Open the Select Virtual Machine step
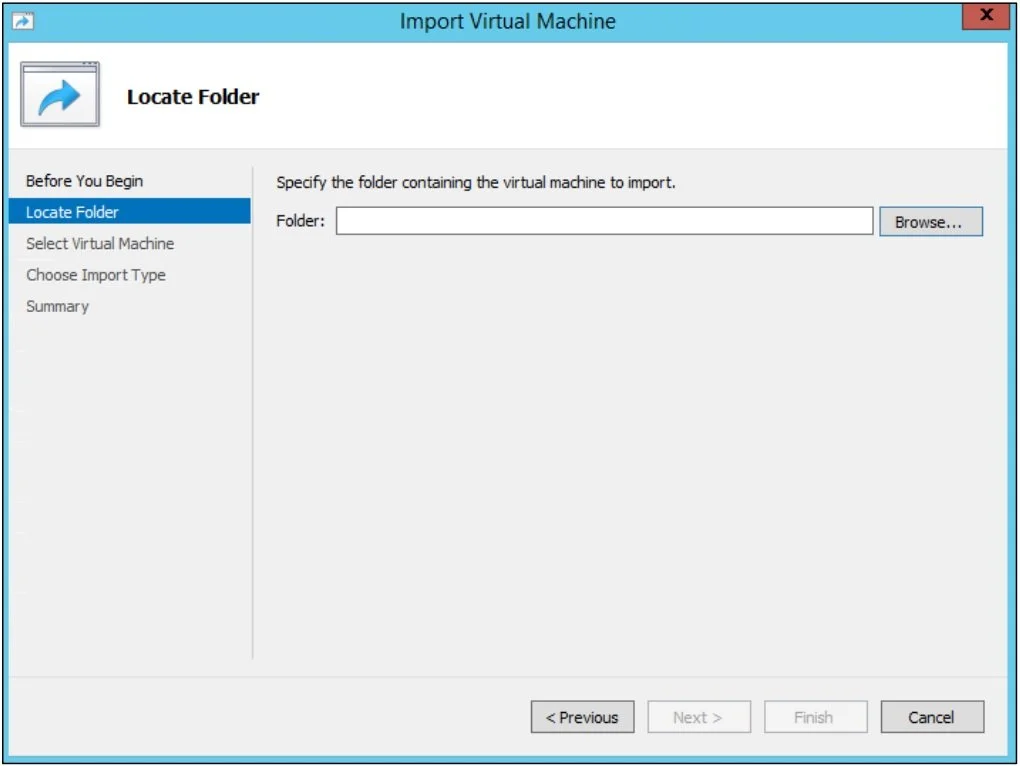Viewport: 1020px width, 766px height. [x=100, y=243]
